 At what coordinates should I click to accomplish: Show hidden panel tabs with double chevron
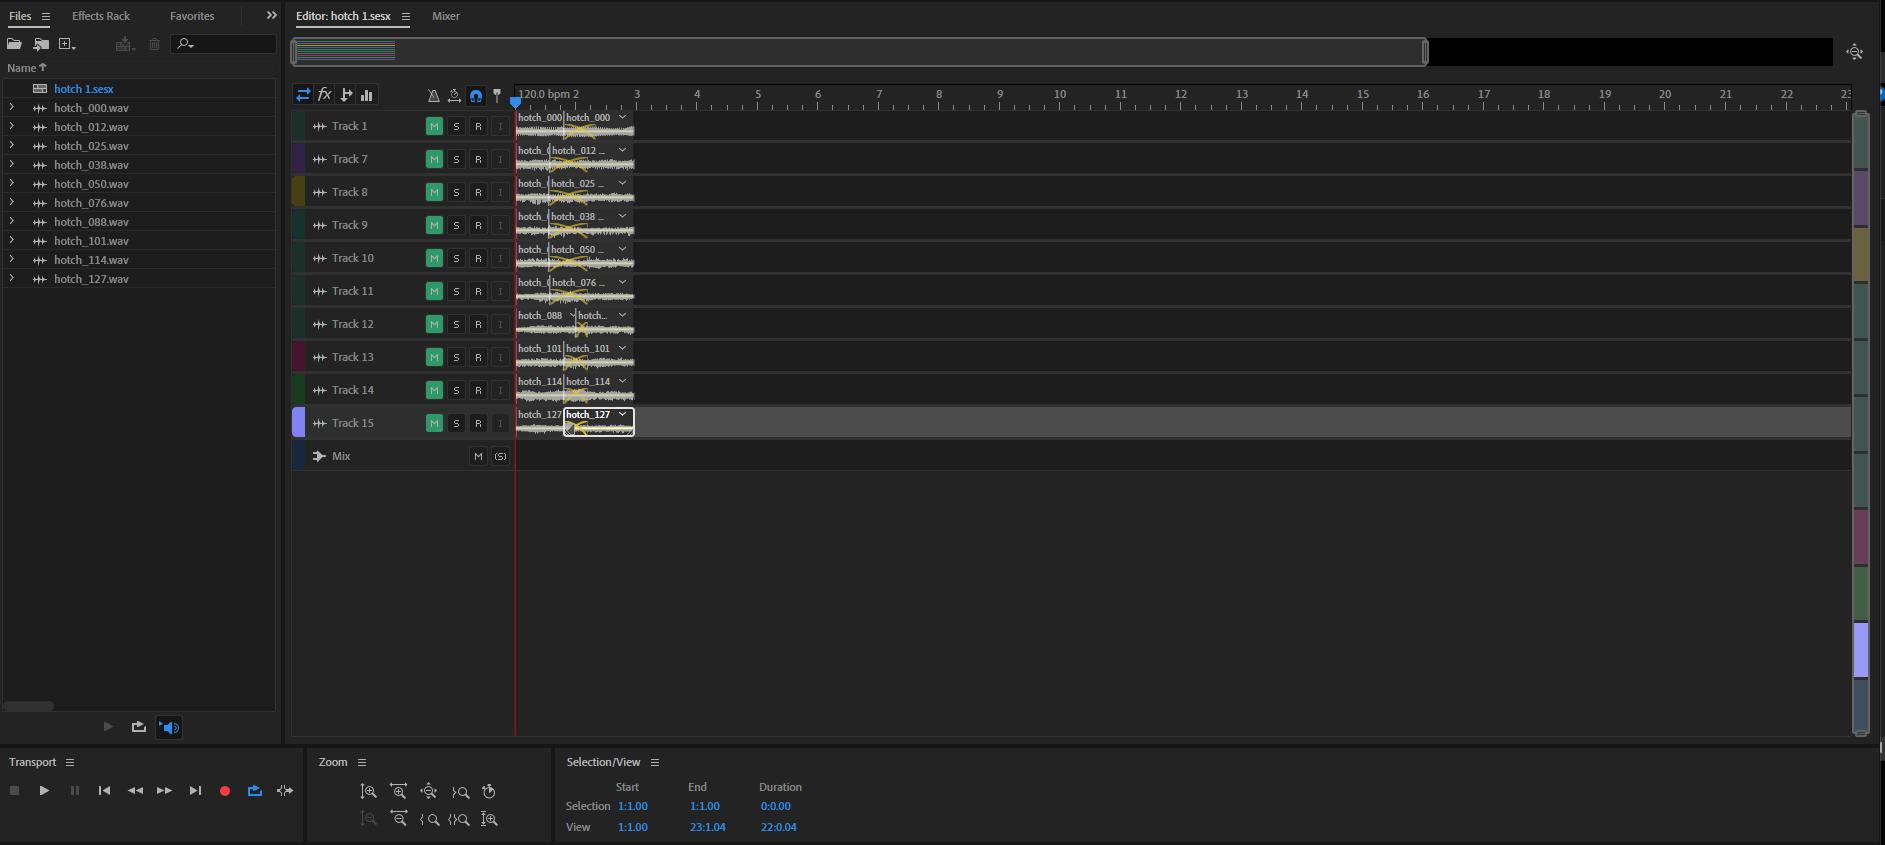coord(271,16)
